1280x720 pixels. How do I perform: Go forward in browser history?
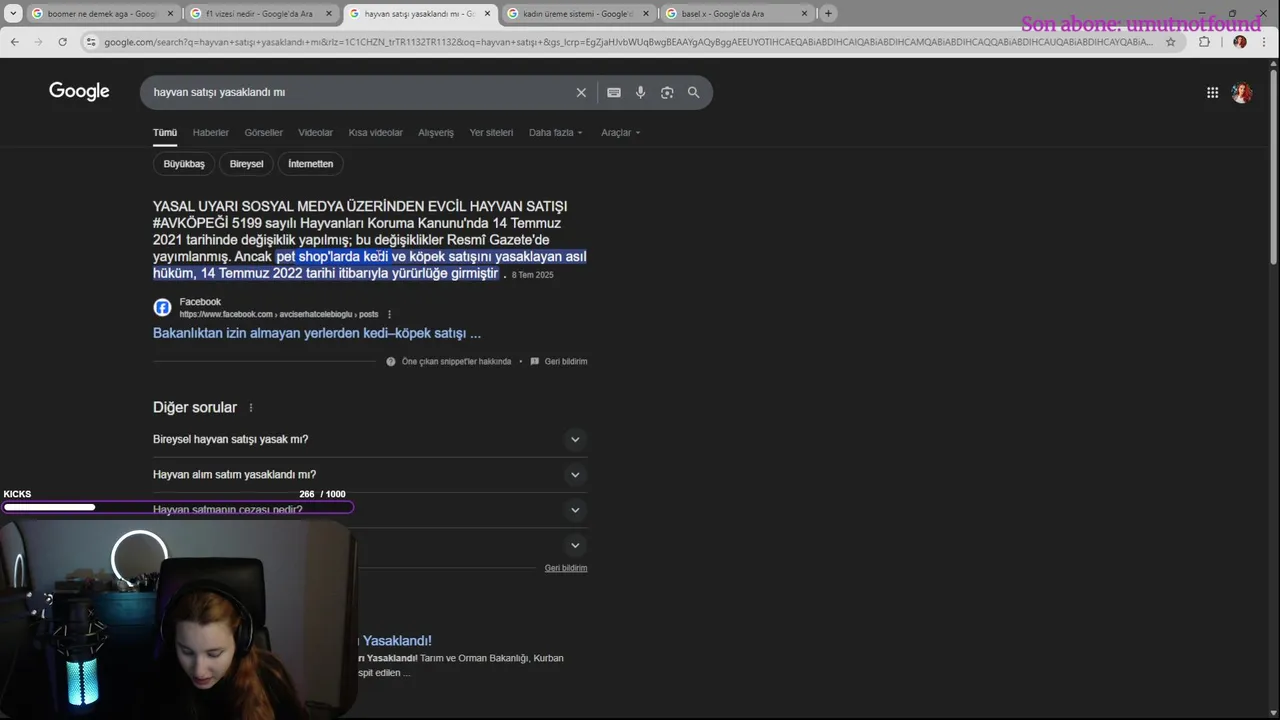(38, 42)
